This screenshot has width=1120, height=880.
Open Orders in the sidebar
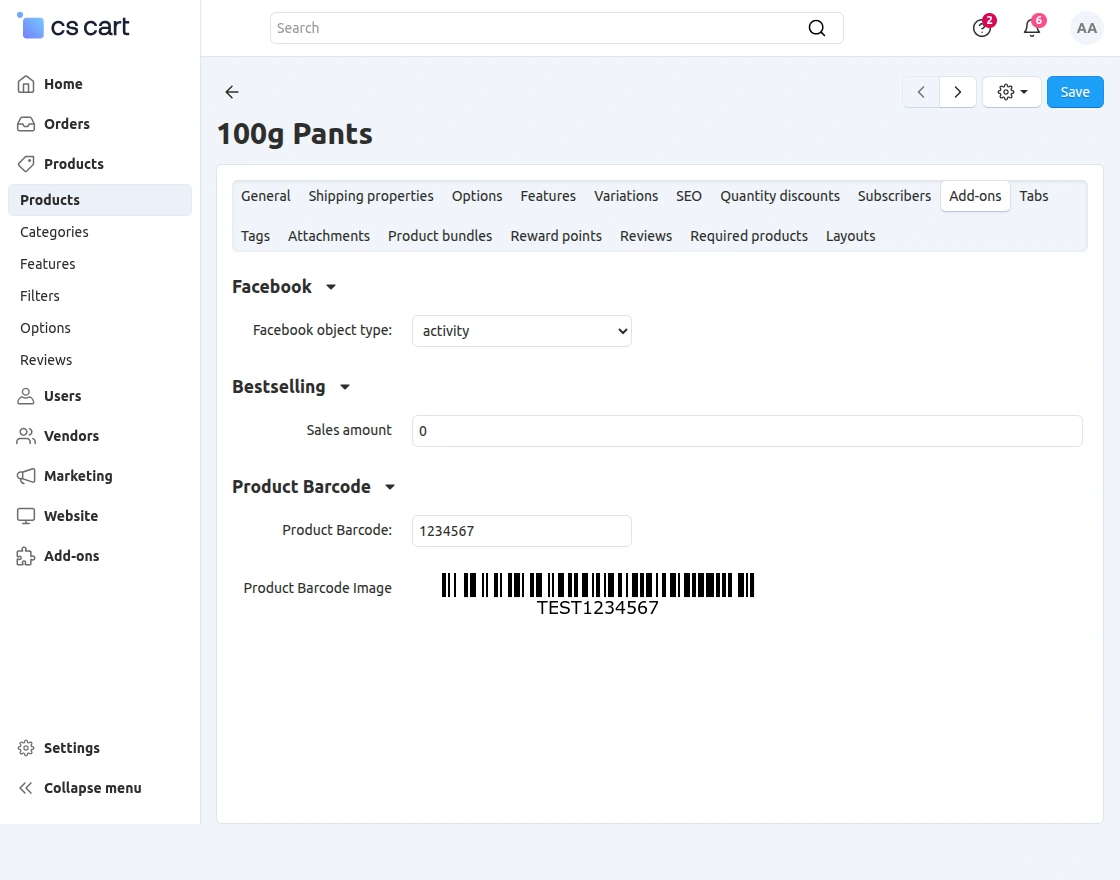[x=66, y=124]
